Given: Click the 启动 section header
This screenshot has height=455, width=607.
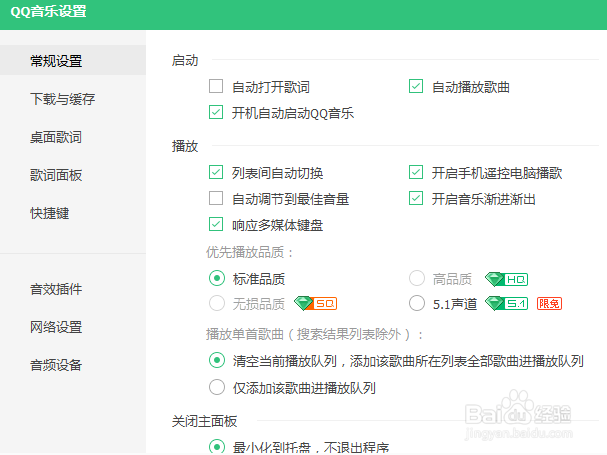Looking at the screenshot, I should 185,60.
